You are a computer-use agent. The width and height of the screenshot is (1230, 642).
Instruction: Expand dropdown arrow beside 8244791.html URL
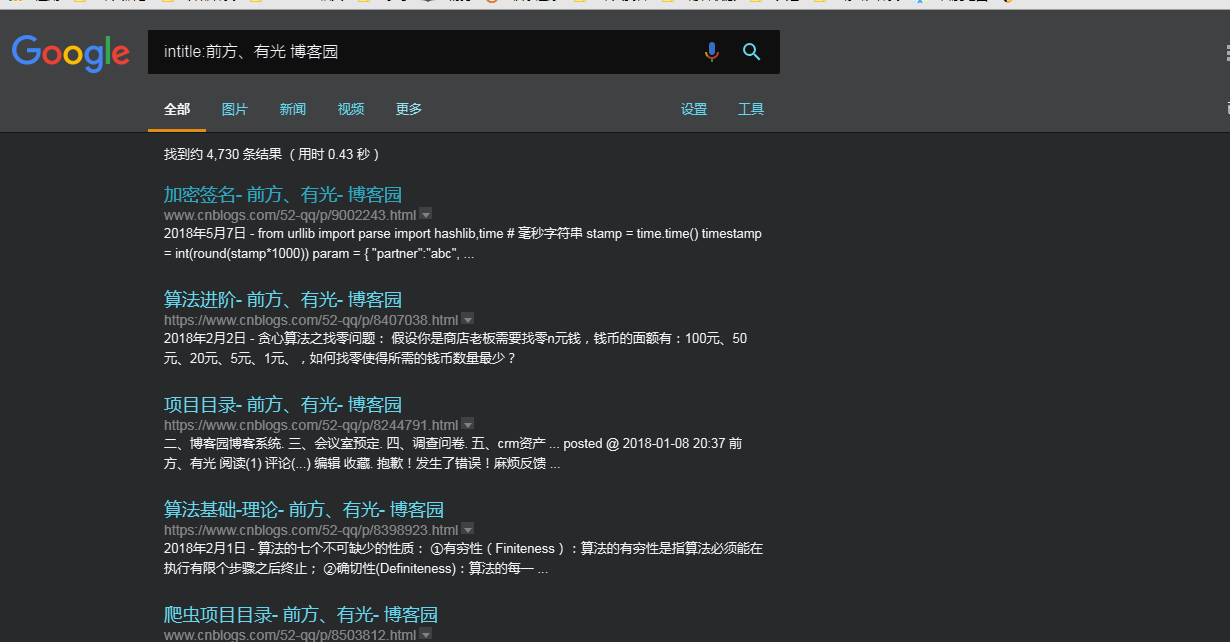pos(468,424)
